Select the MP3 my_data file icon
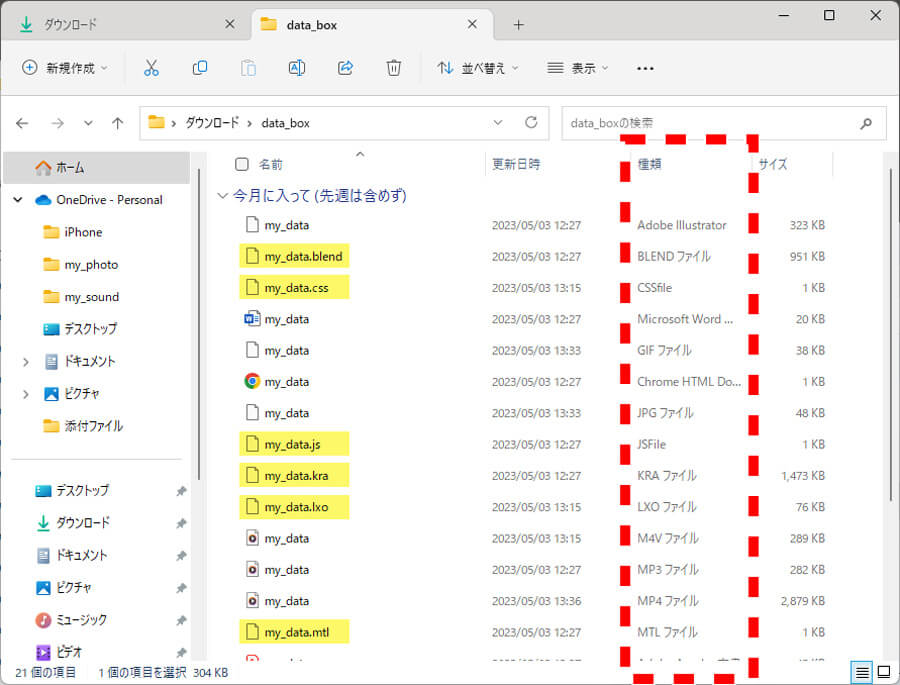900x685 pixels. click(x=252, y=570)
